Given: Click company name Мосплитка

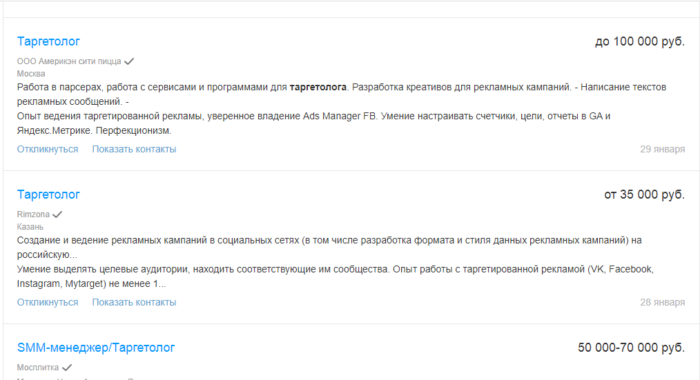Looking at the screenshot, I should tap(38, 367).
